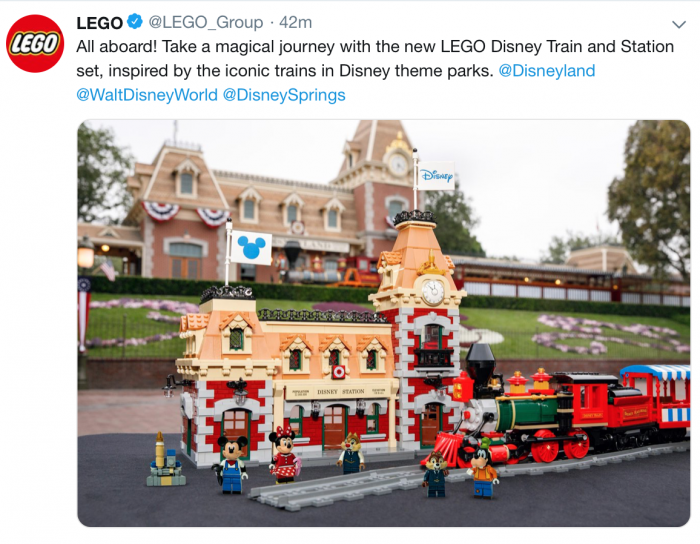The width and height of the screenshot is (700, 544).
Task: Open the LEGO display name profile
Action: (x=99, y=22)
